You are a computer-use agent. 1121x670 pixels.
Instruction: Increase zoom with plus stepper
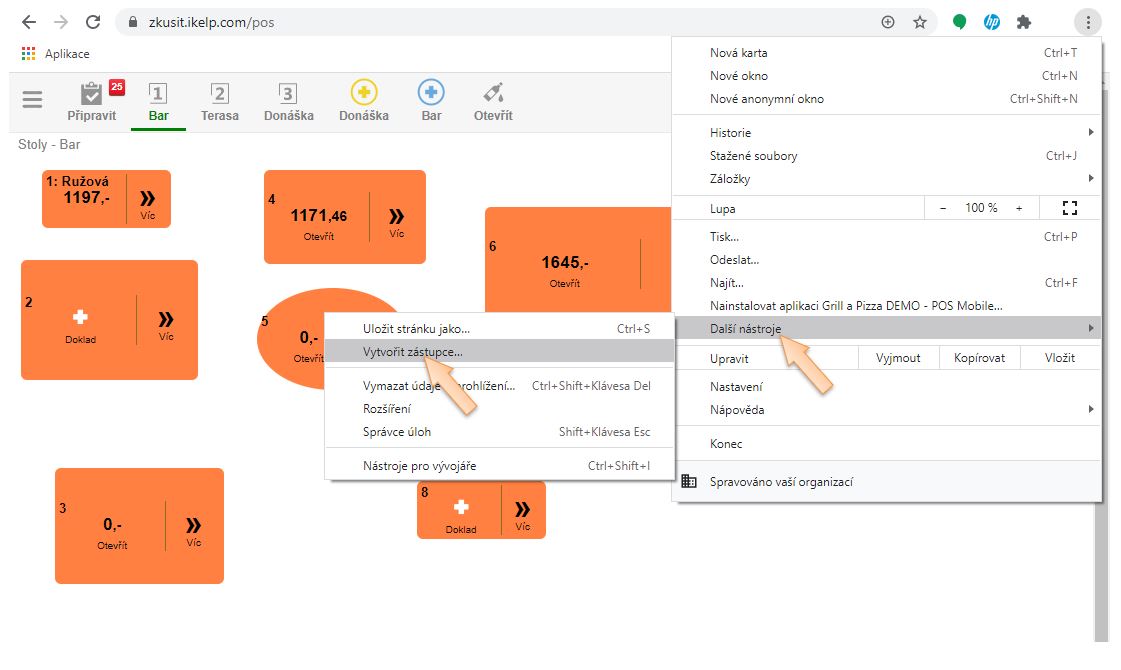click(x=1019, y=208)
